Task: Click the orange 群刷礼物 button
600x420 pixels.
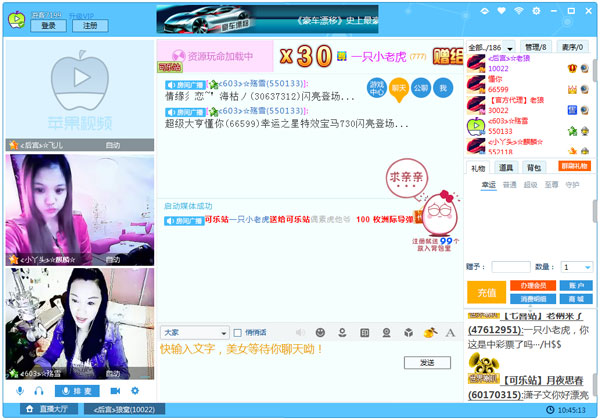Action: point(574,166)
